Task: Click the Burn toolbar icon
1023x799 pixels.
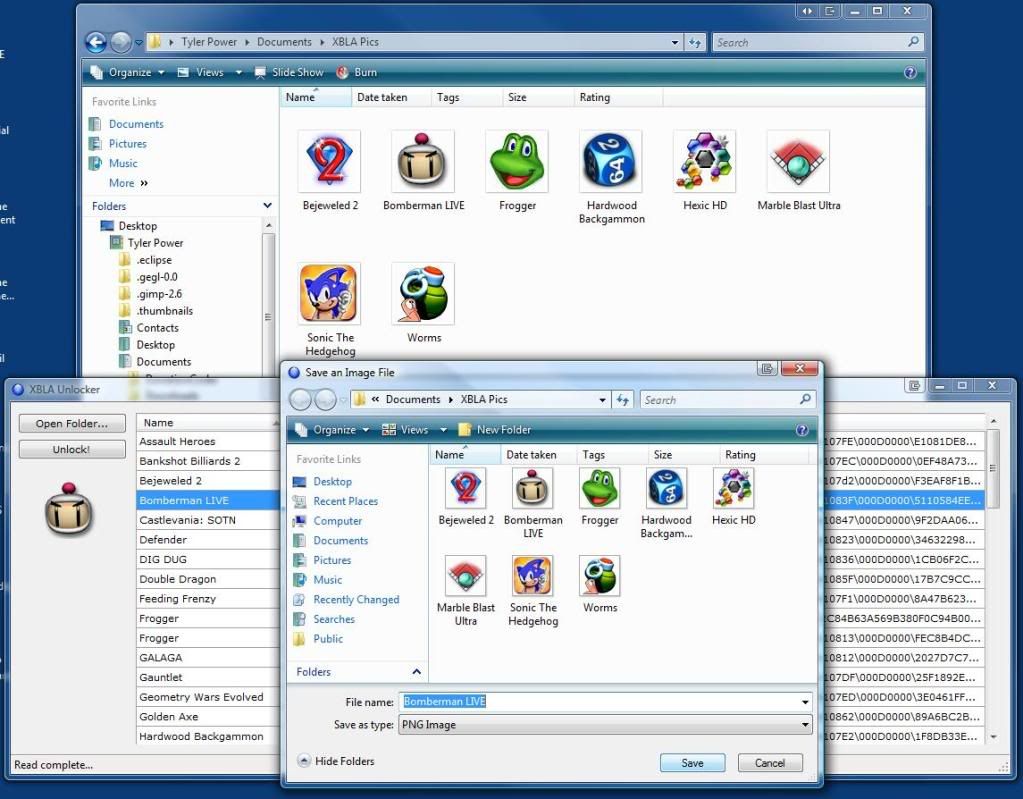Action: tap(356, 72)
